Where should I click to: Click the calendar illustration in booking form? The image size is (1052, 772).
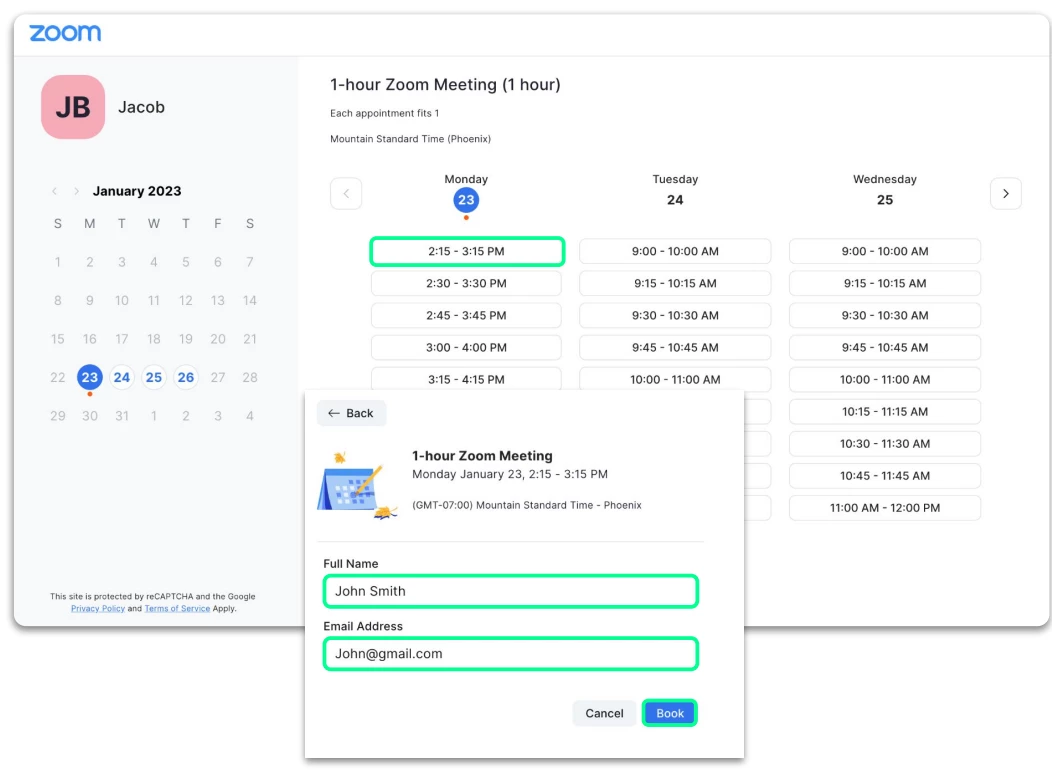pos(358,486)
